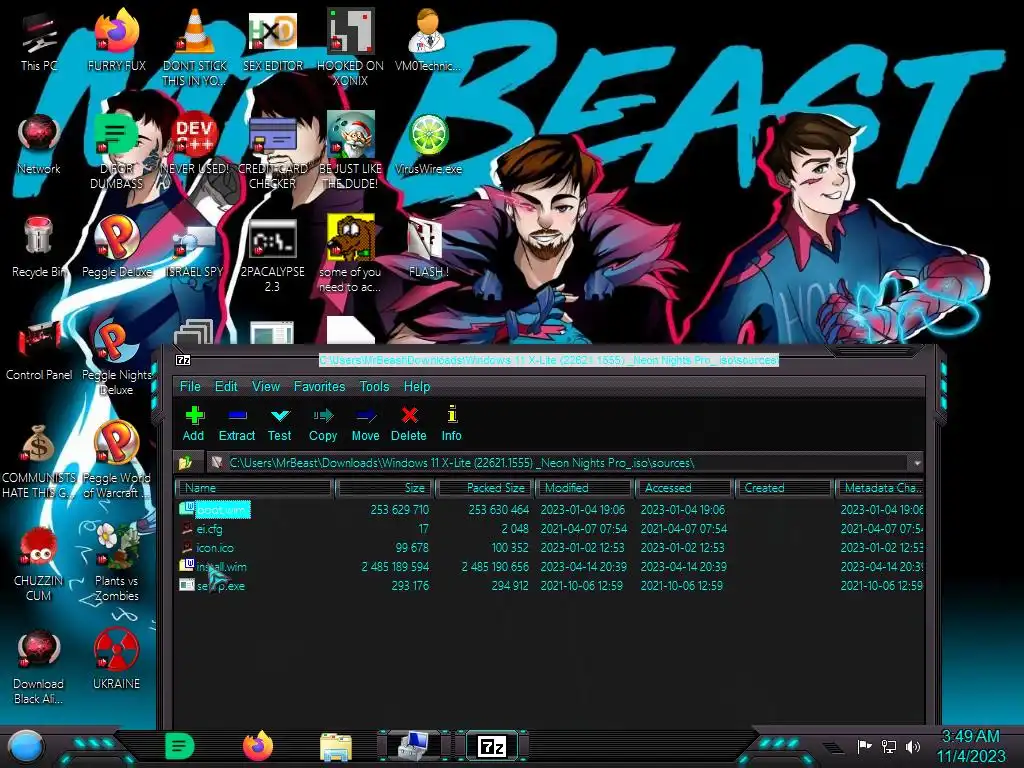
Task: Select the FLASH ! desktop icon
Action: (x=428, y=248)
